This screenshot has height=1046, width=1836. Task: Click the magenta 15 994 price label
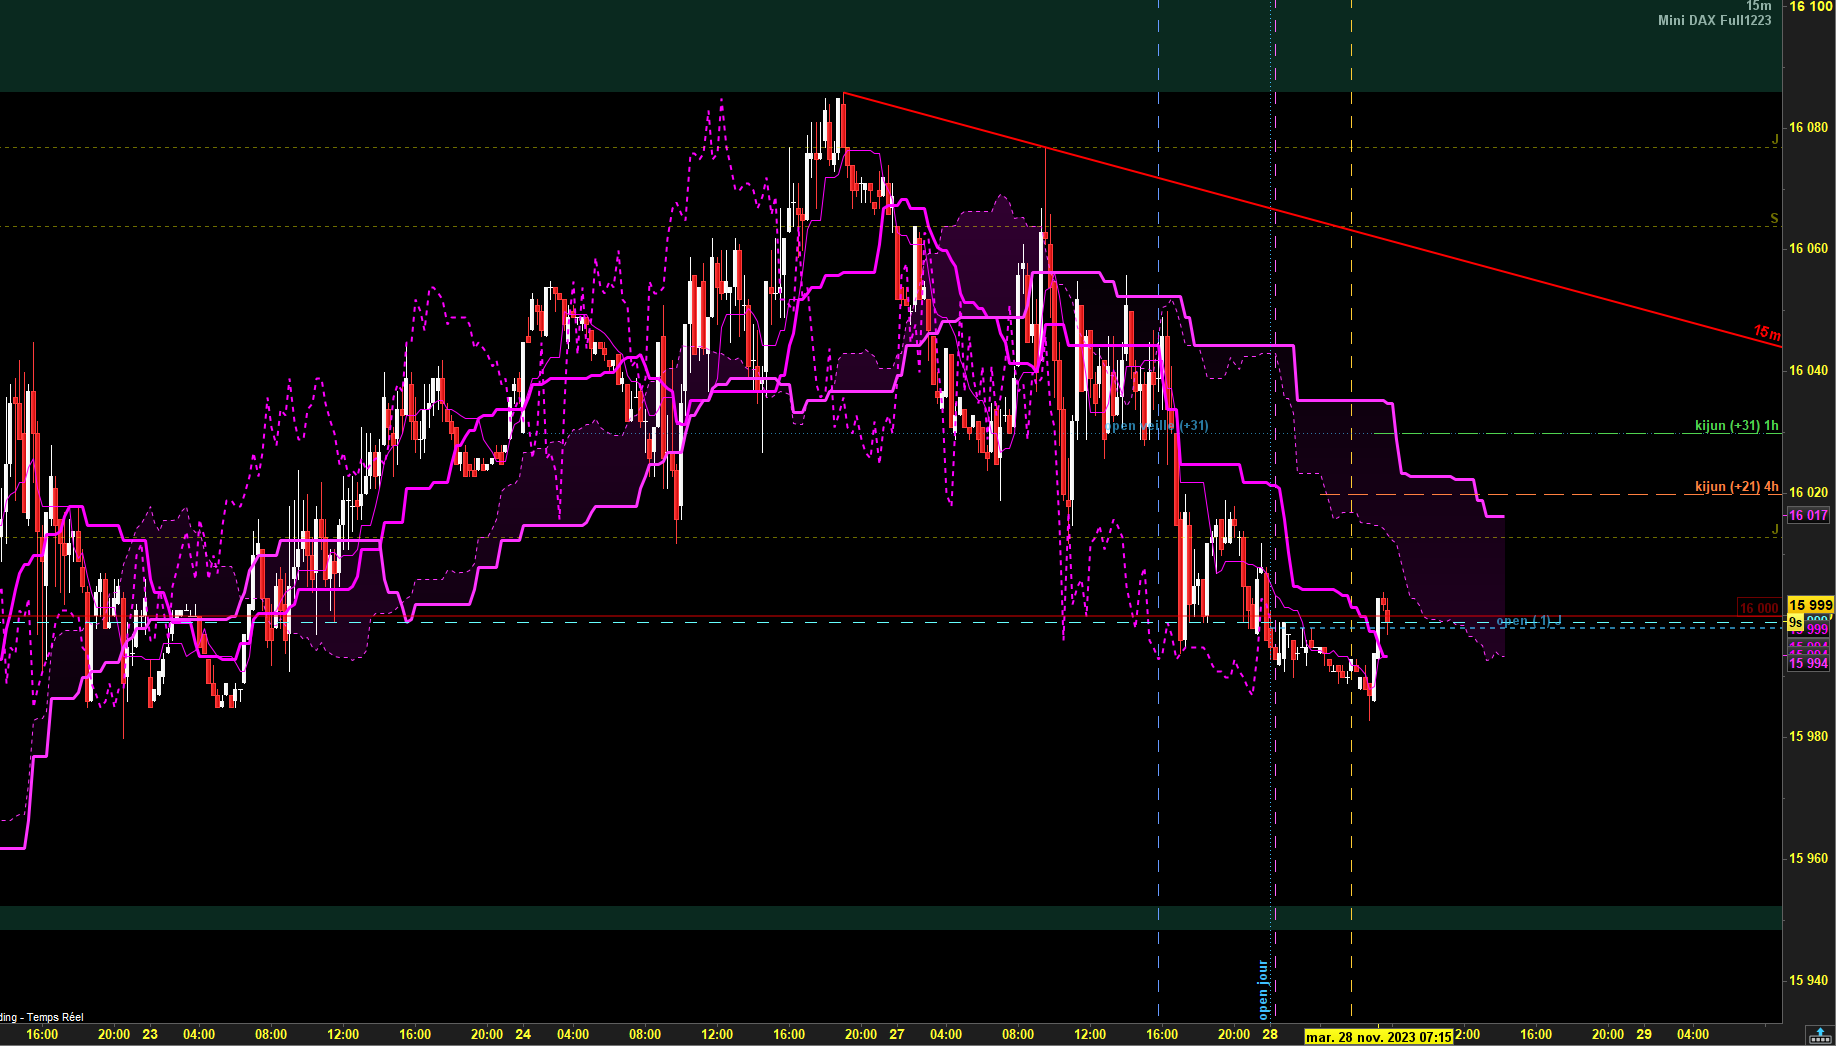tap(1808, 663)
